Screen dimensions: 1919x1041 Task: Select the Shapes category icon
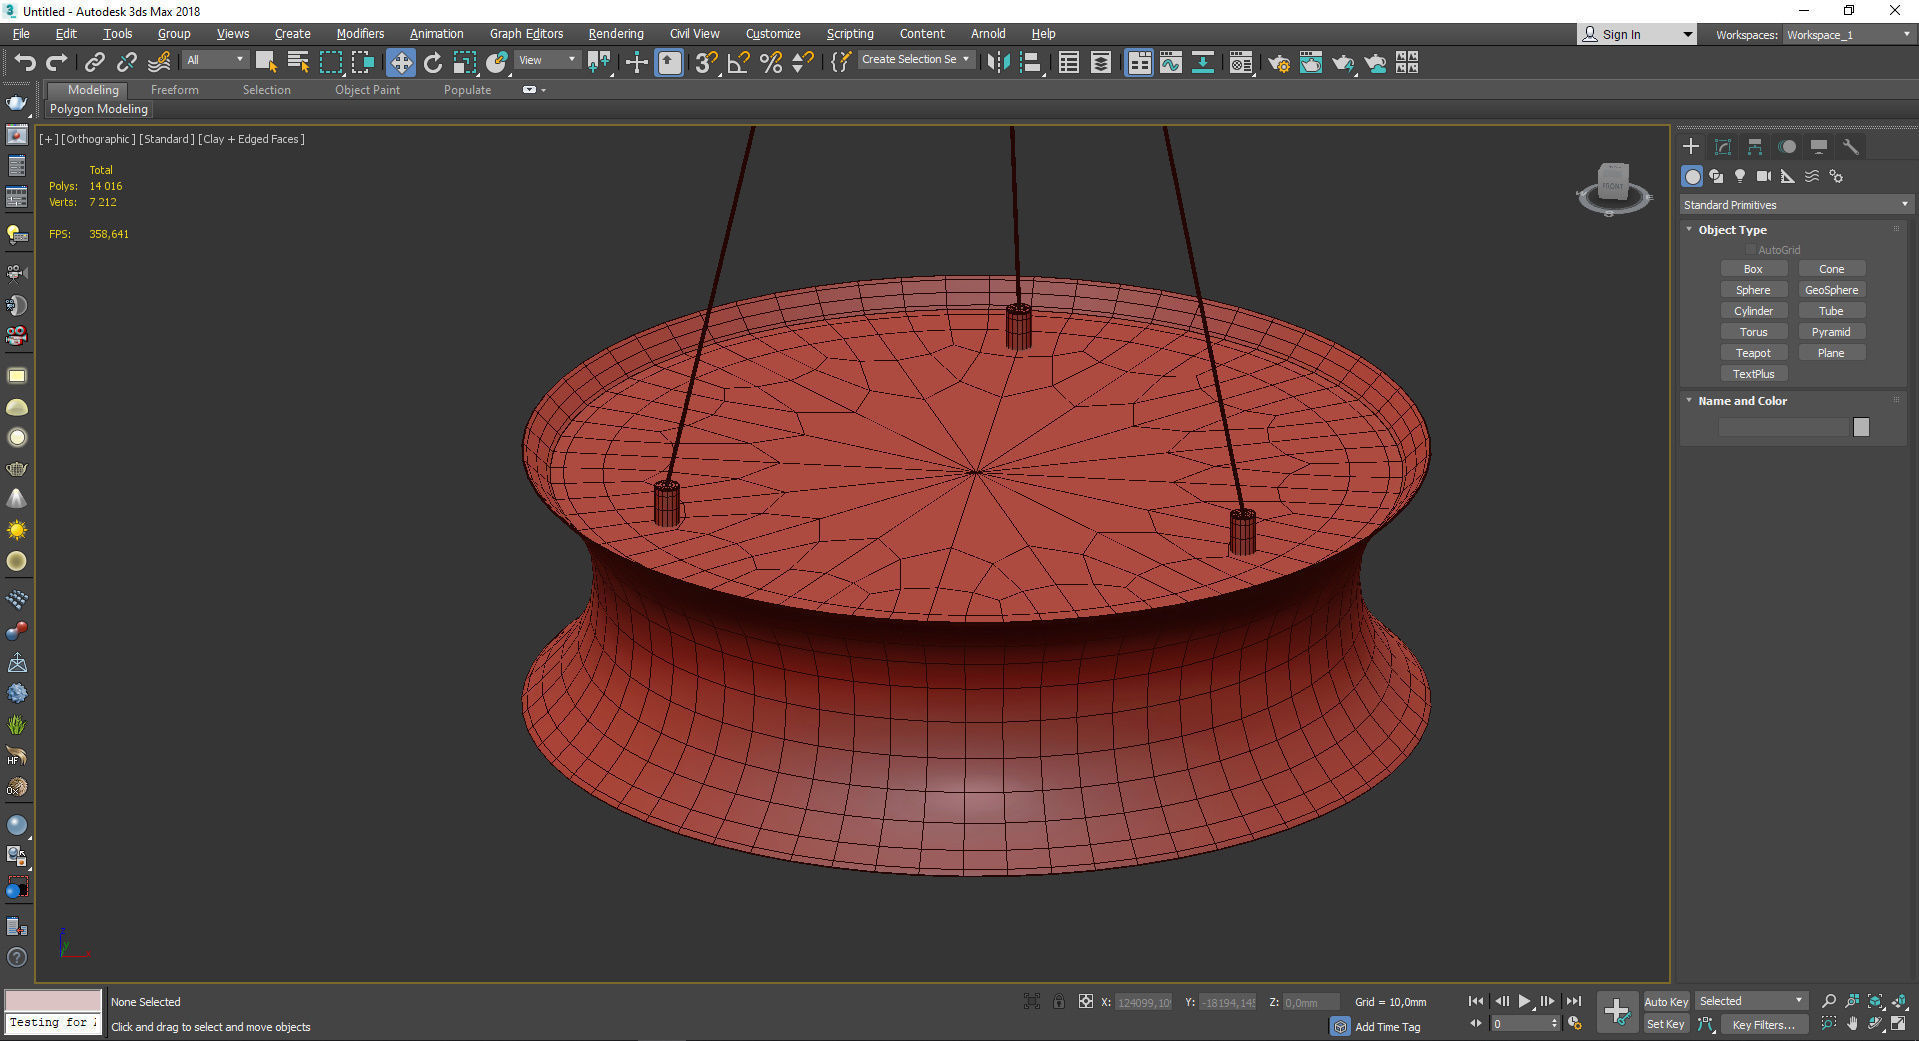[x=1716, y=176]
